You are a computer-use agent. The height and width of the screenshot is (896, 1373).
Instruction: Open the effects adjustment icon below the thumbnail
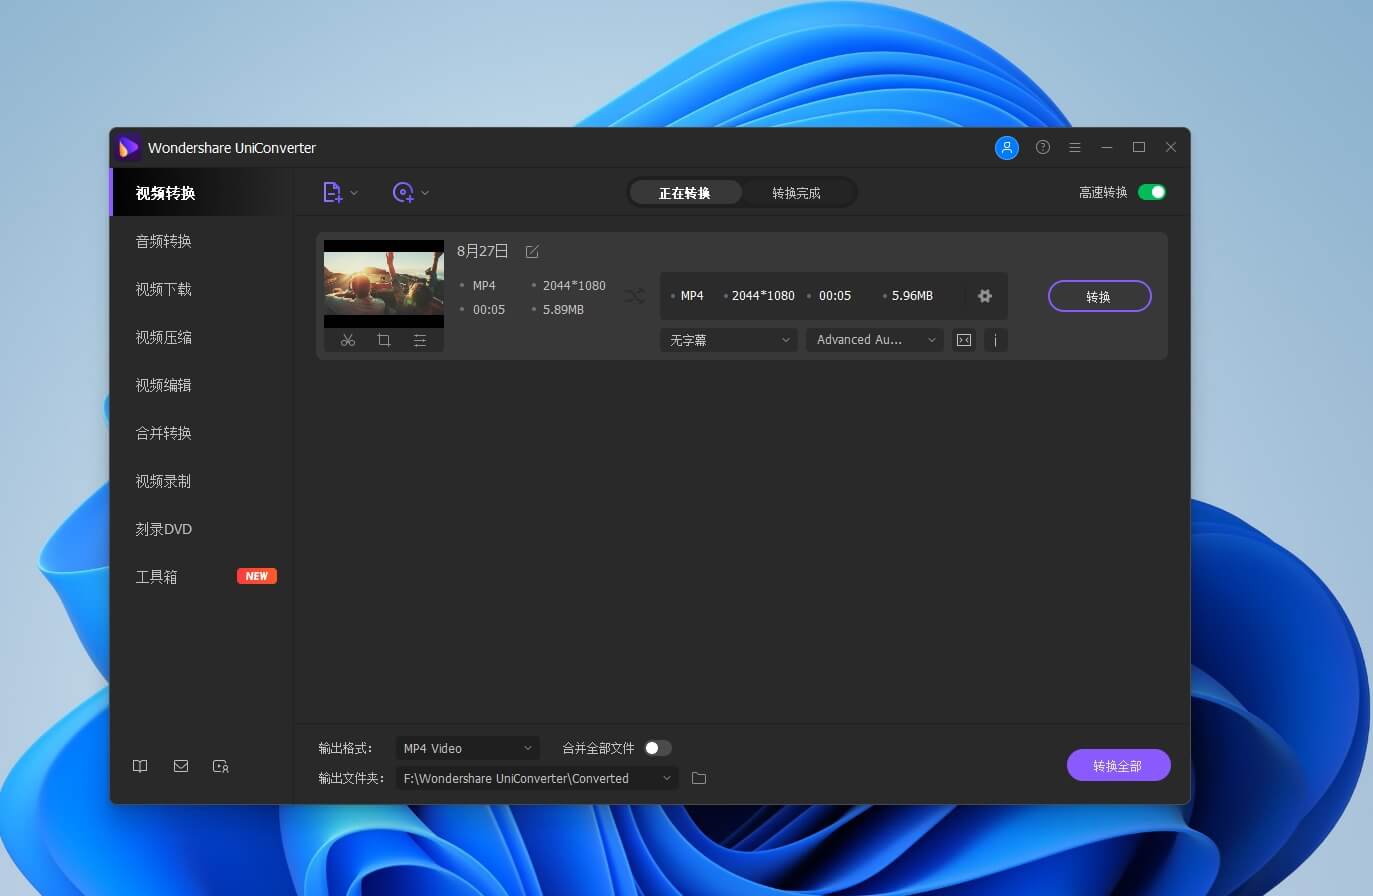[420, 340]
